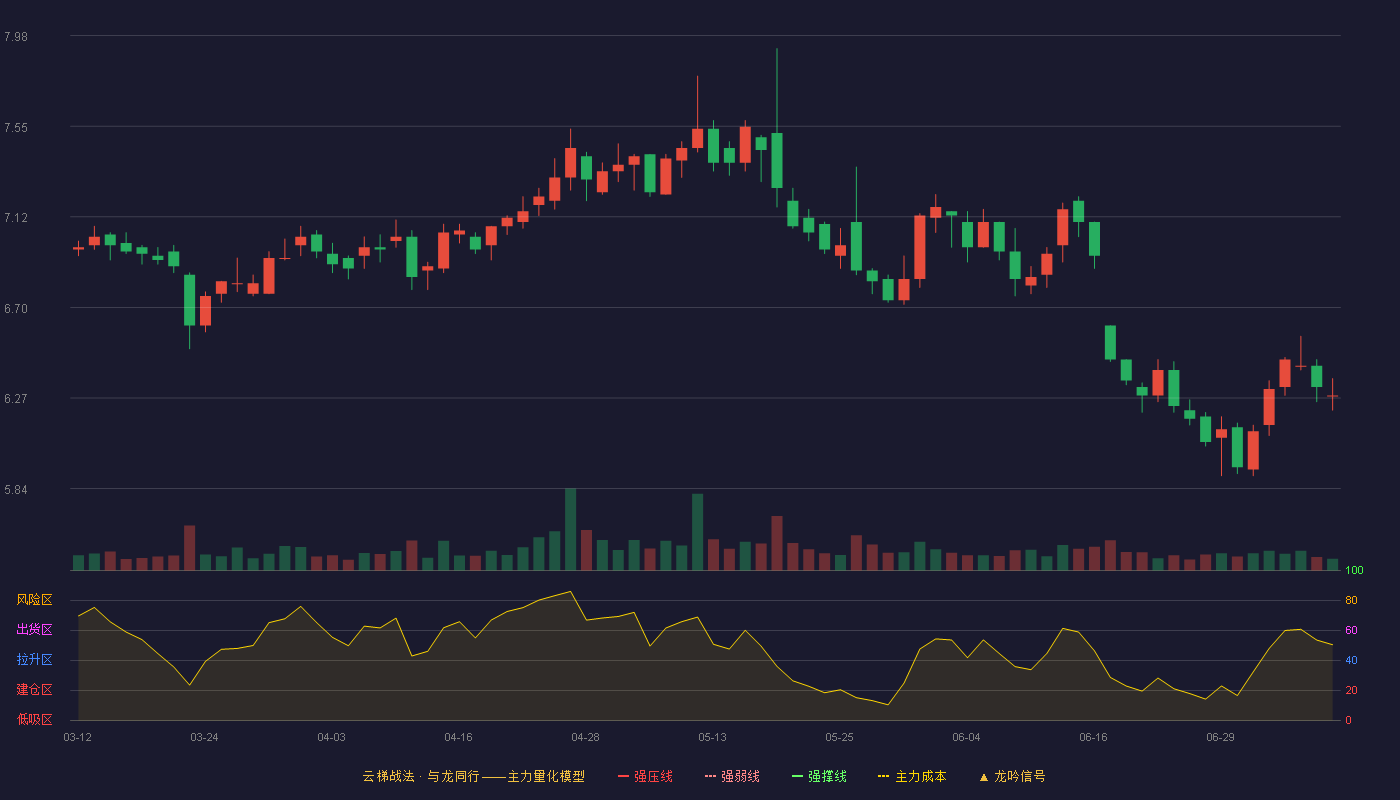1400x800 pixels.
Task: Click the 04-03 date axis label
Action: tap(331, 737)
